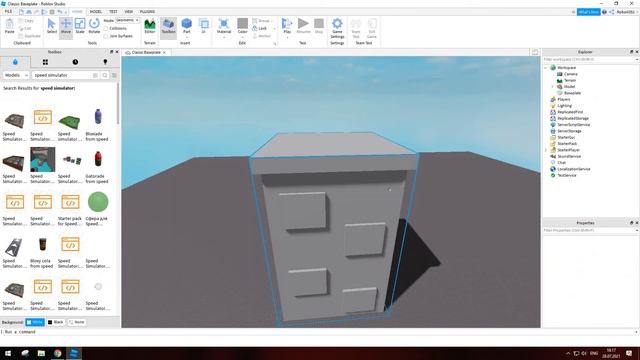Toggle the Collisions checkbox
Image resolution: width=640 pixels, height=360 pixels.
click(106, 29)
